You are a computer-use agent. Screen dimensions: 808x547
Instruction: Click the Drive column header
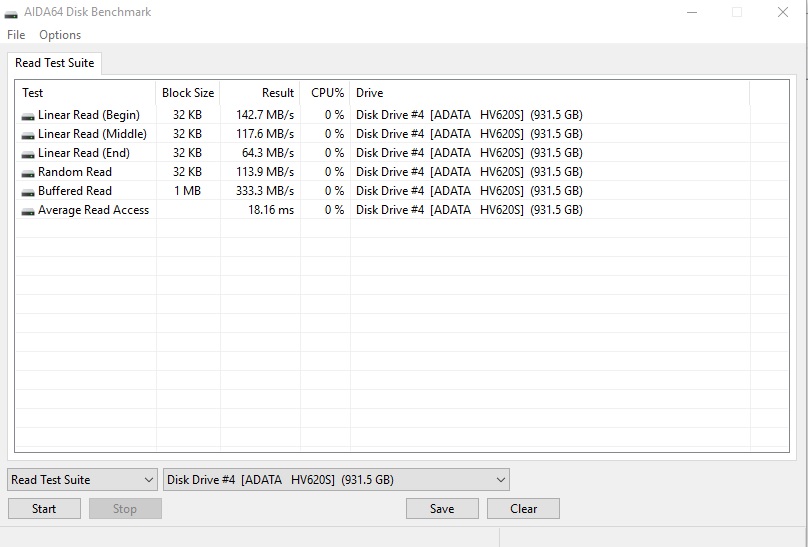550,93
